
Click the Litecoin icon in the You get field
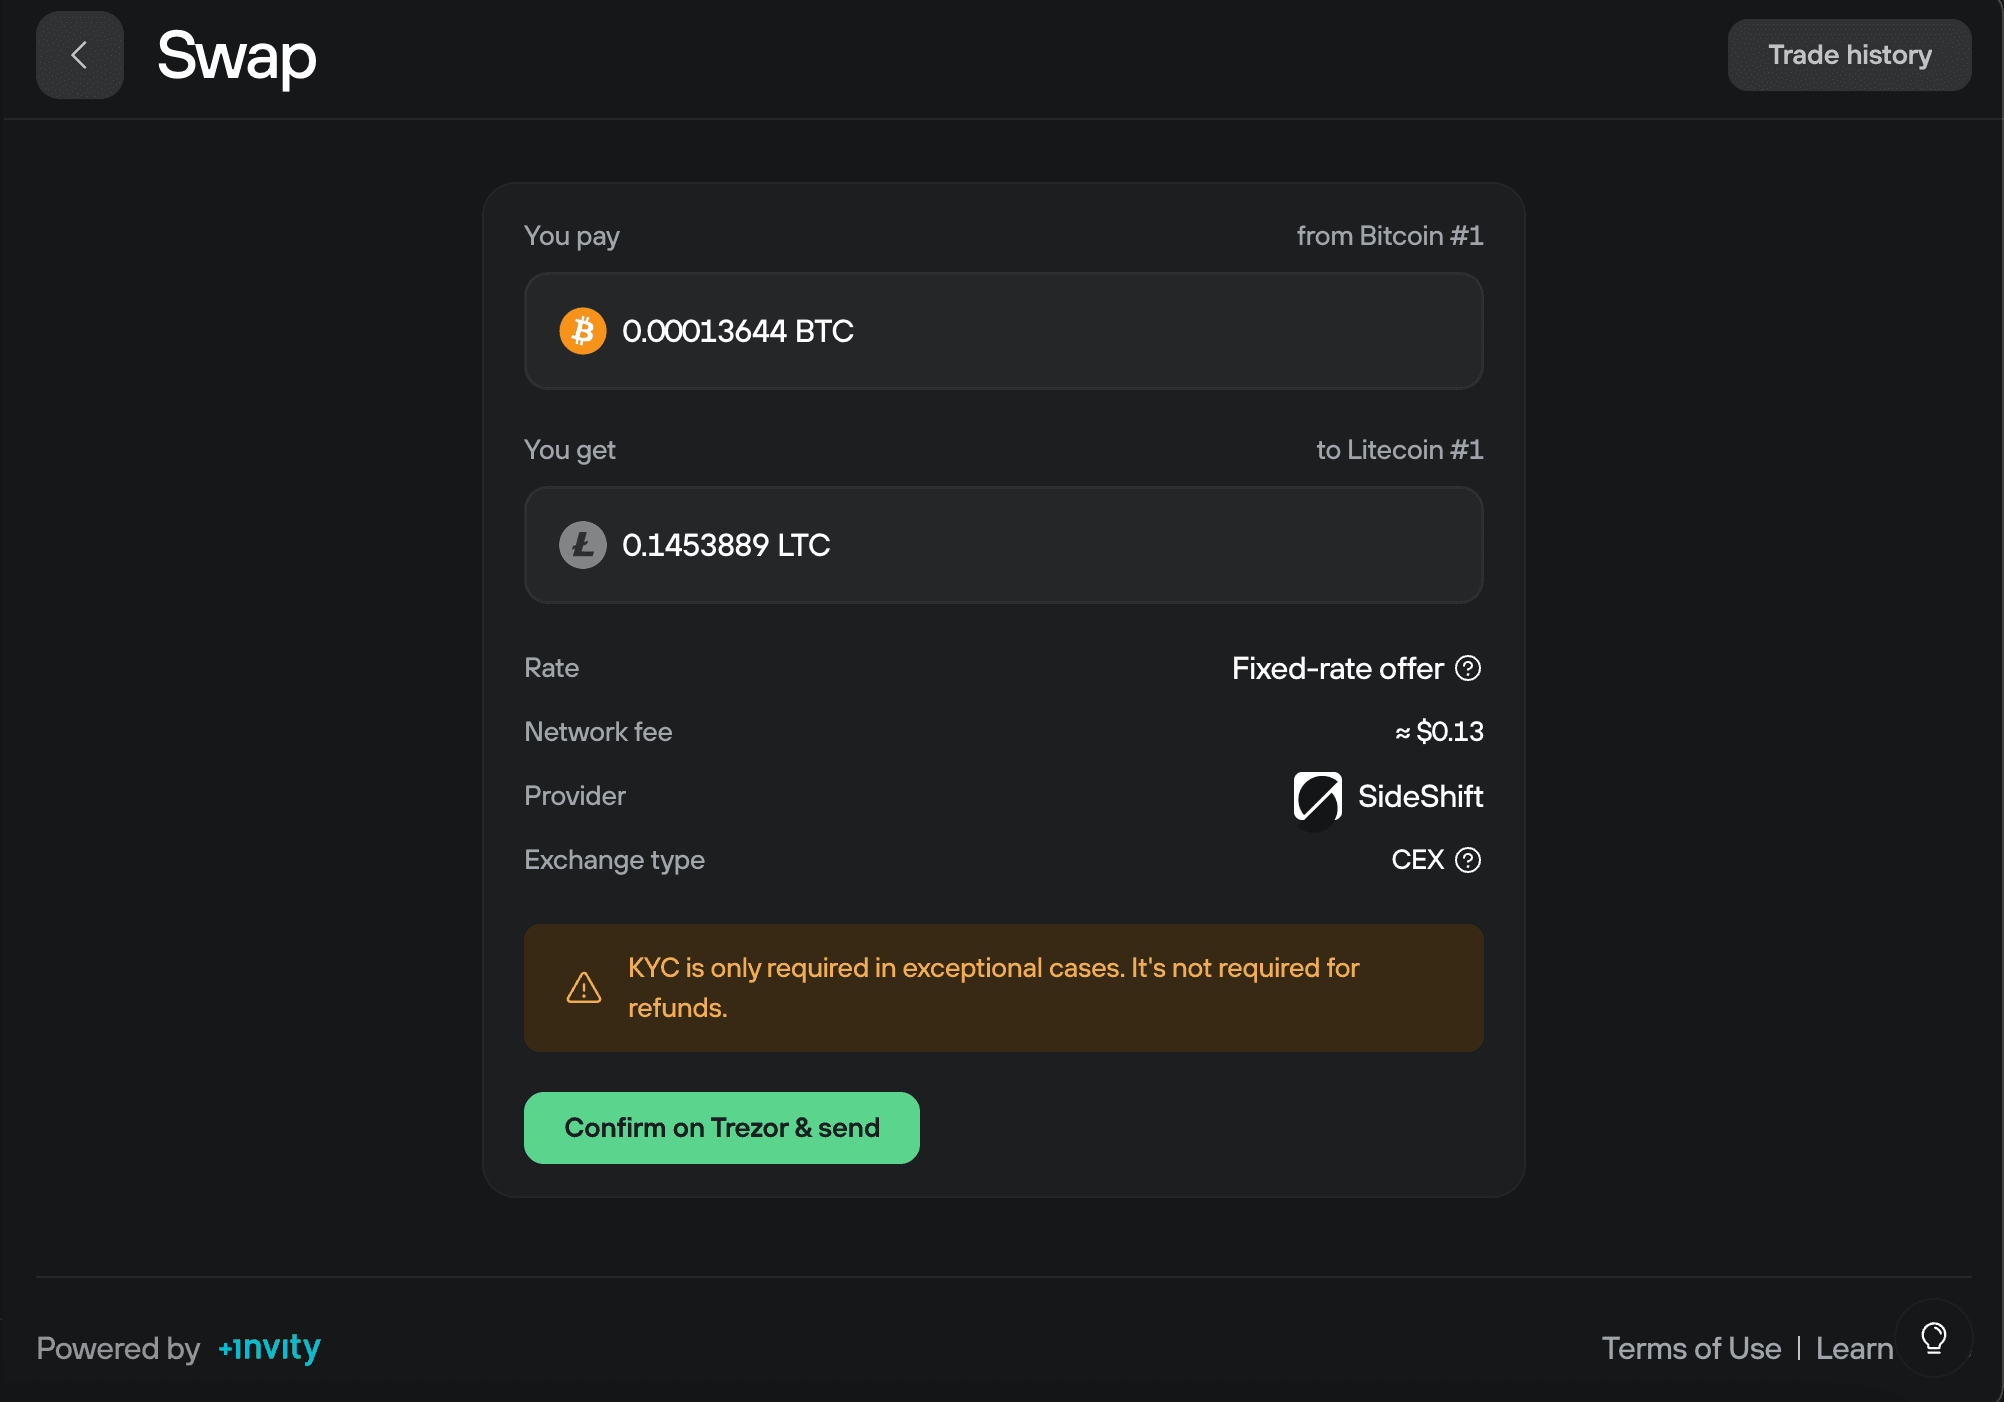coord(582,545)
